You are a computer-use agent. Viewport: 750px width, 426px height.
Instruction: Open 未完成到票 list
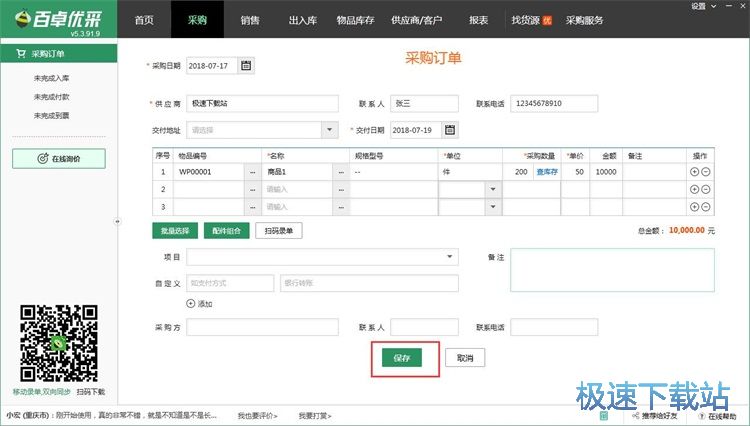(52, 115)
